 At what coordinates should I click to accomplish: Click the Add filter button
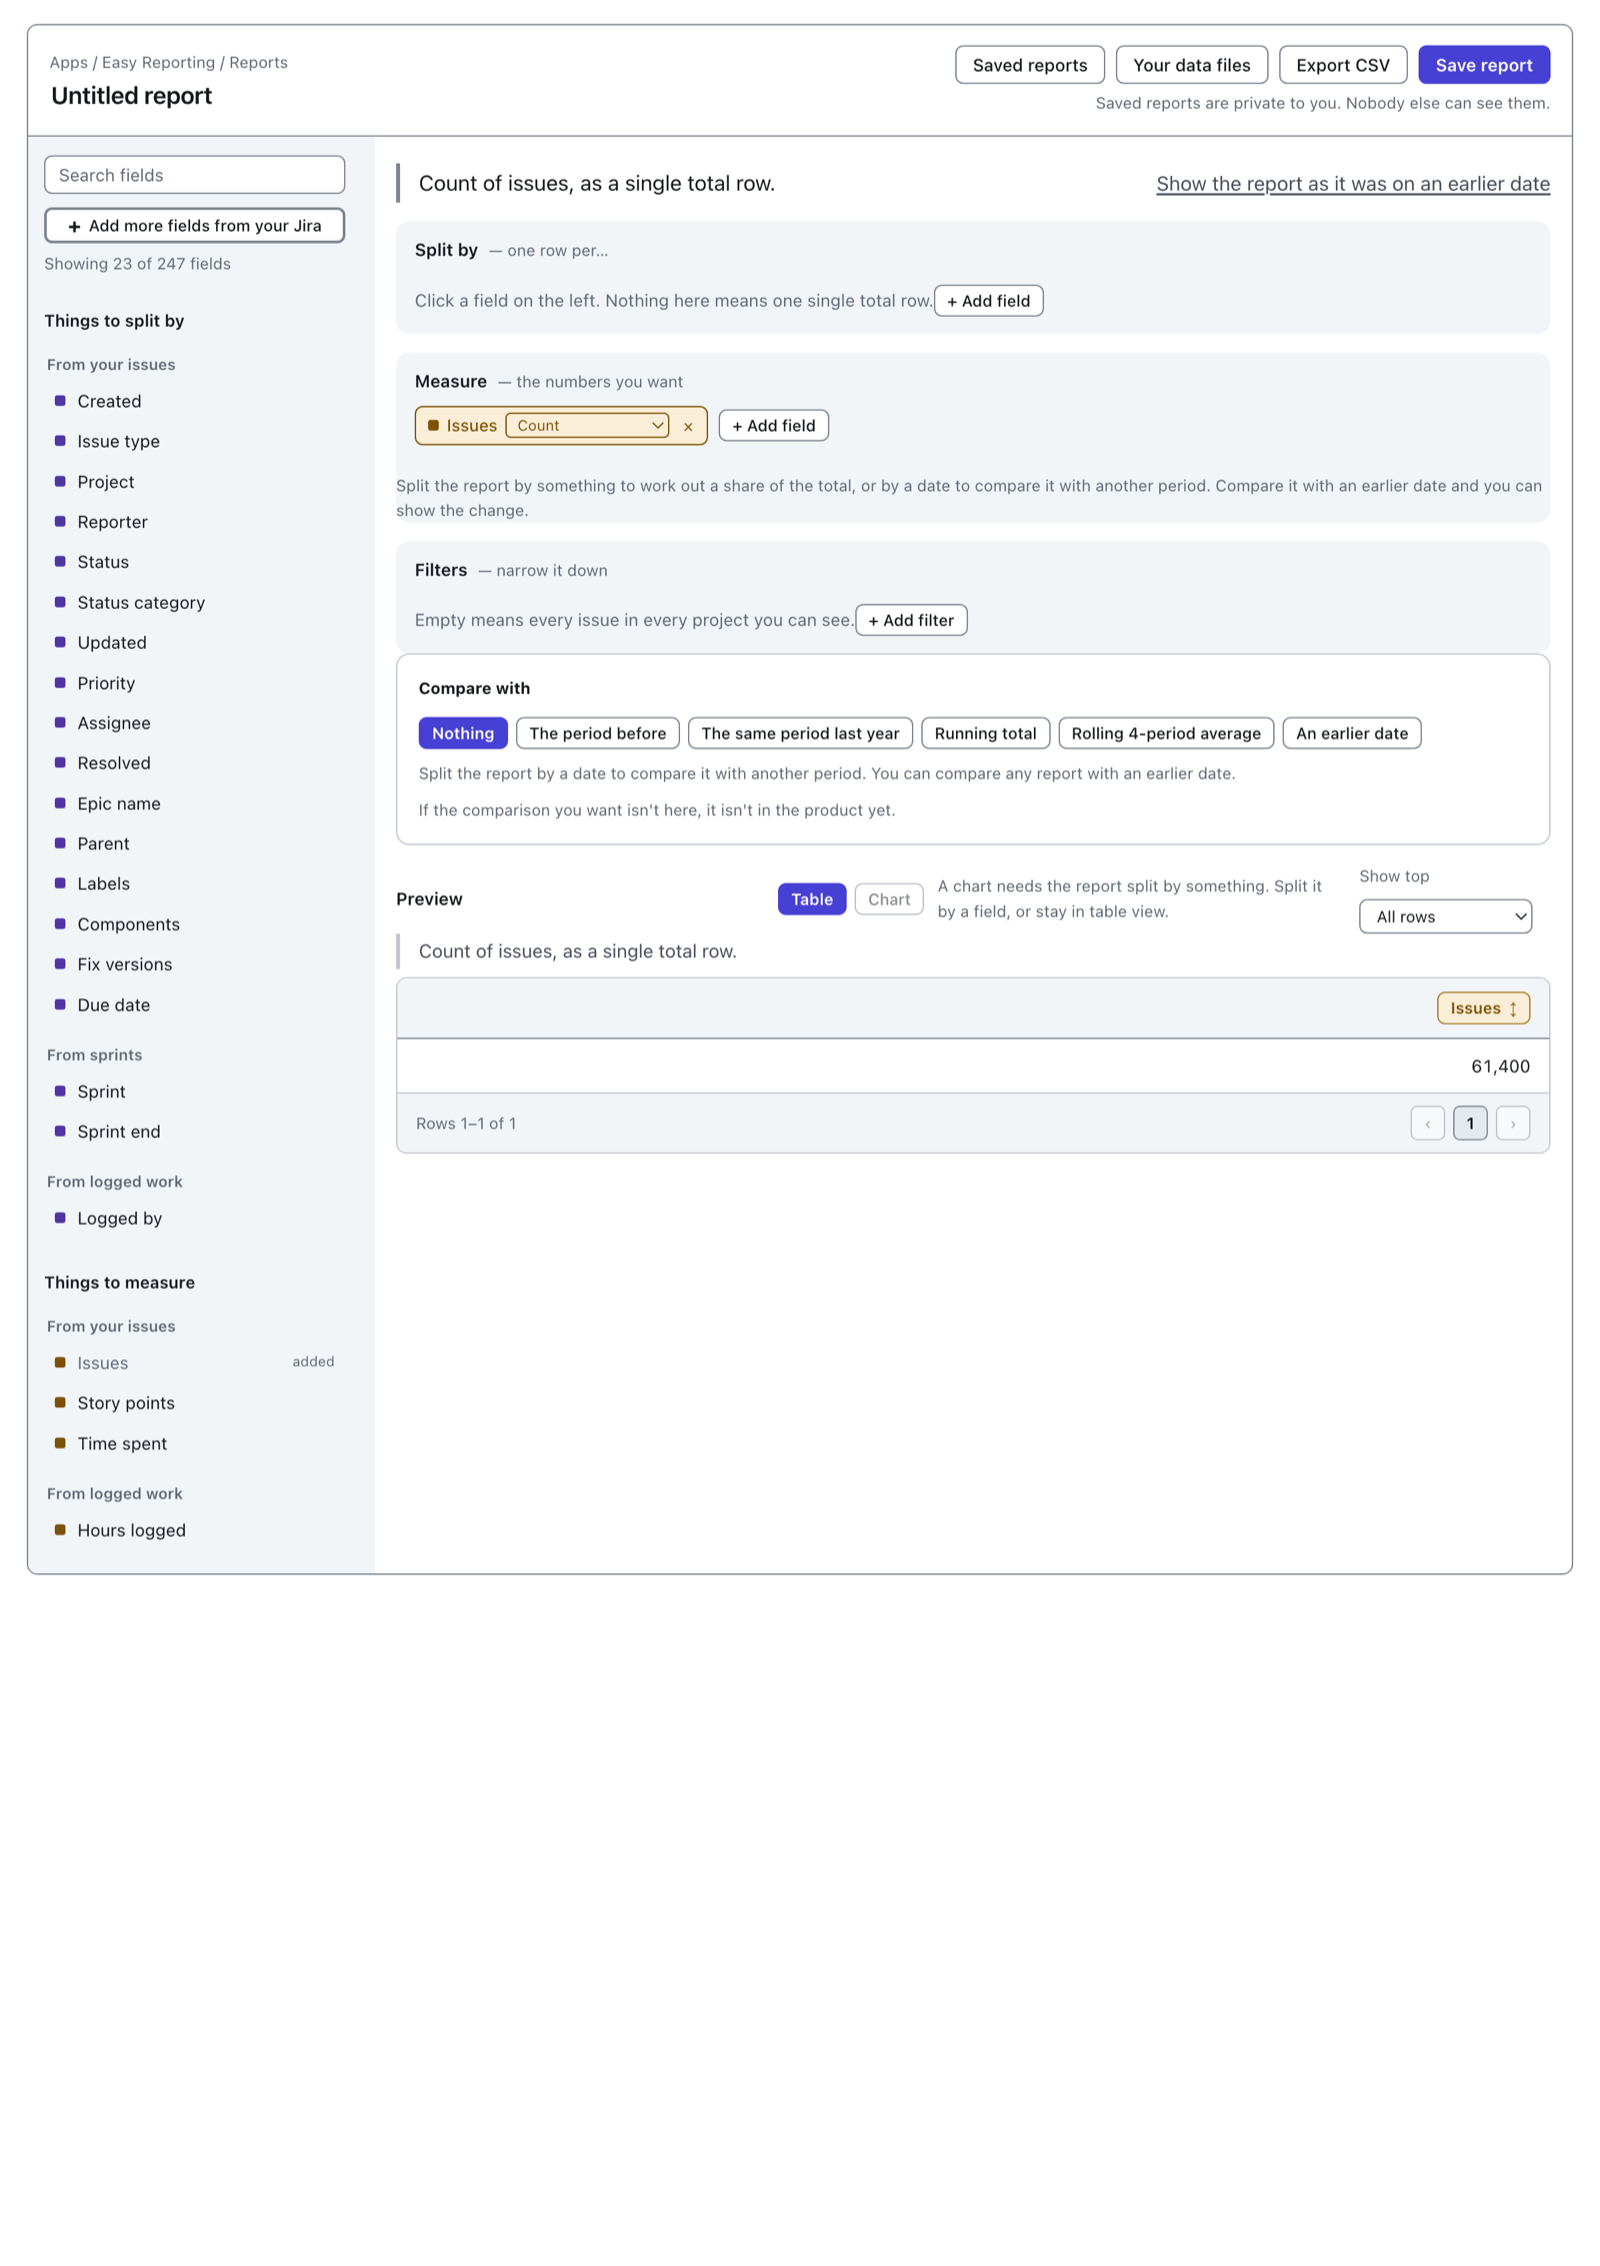click(x=911, y=620)
